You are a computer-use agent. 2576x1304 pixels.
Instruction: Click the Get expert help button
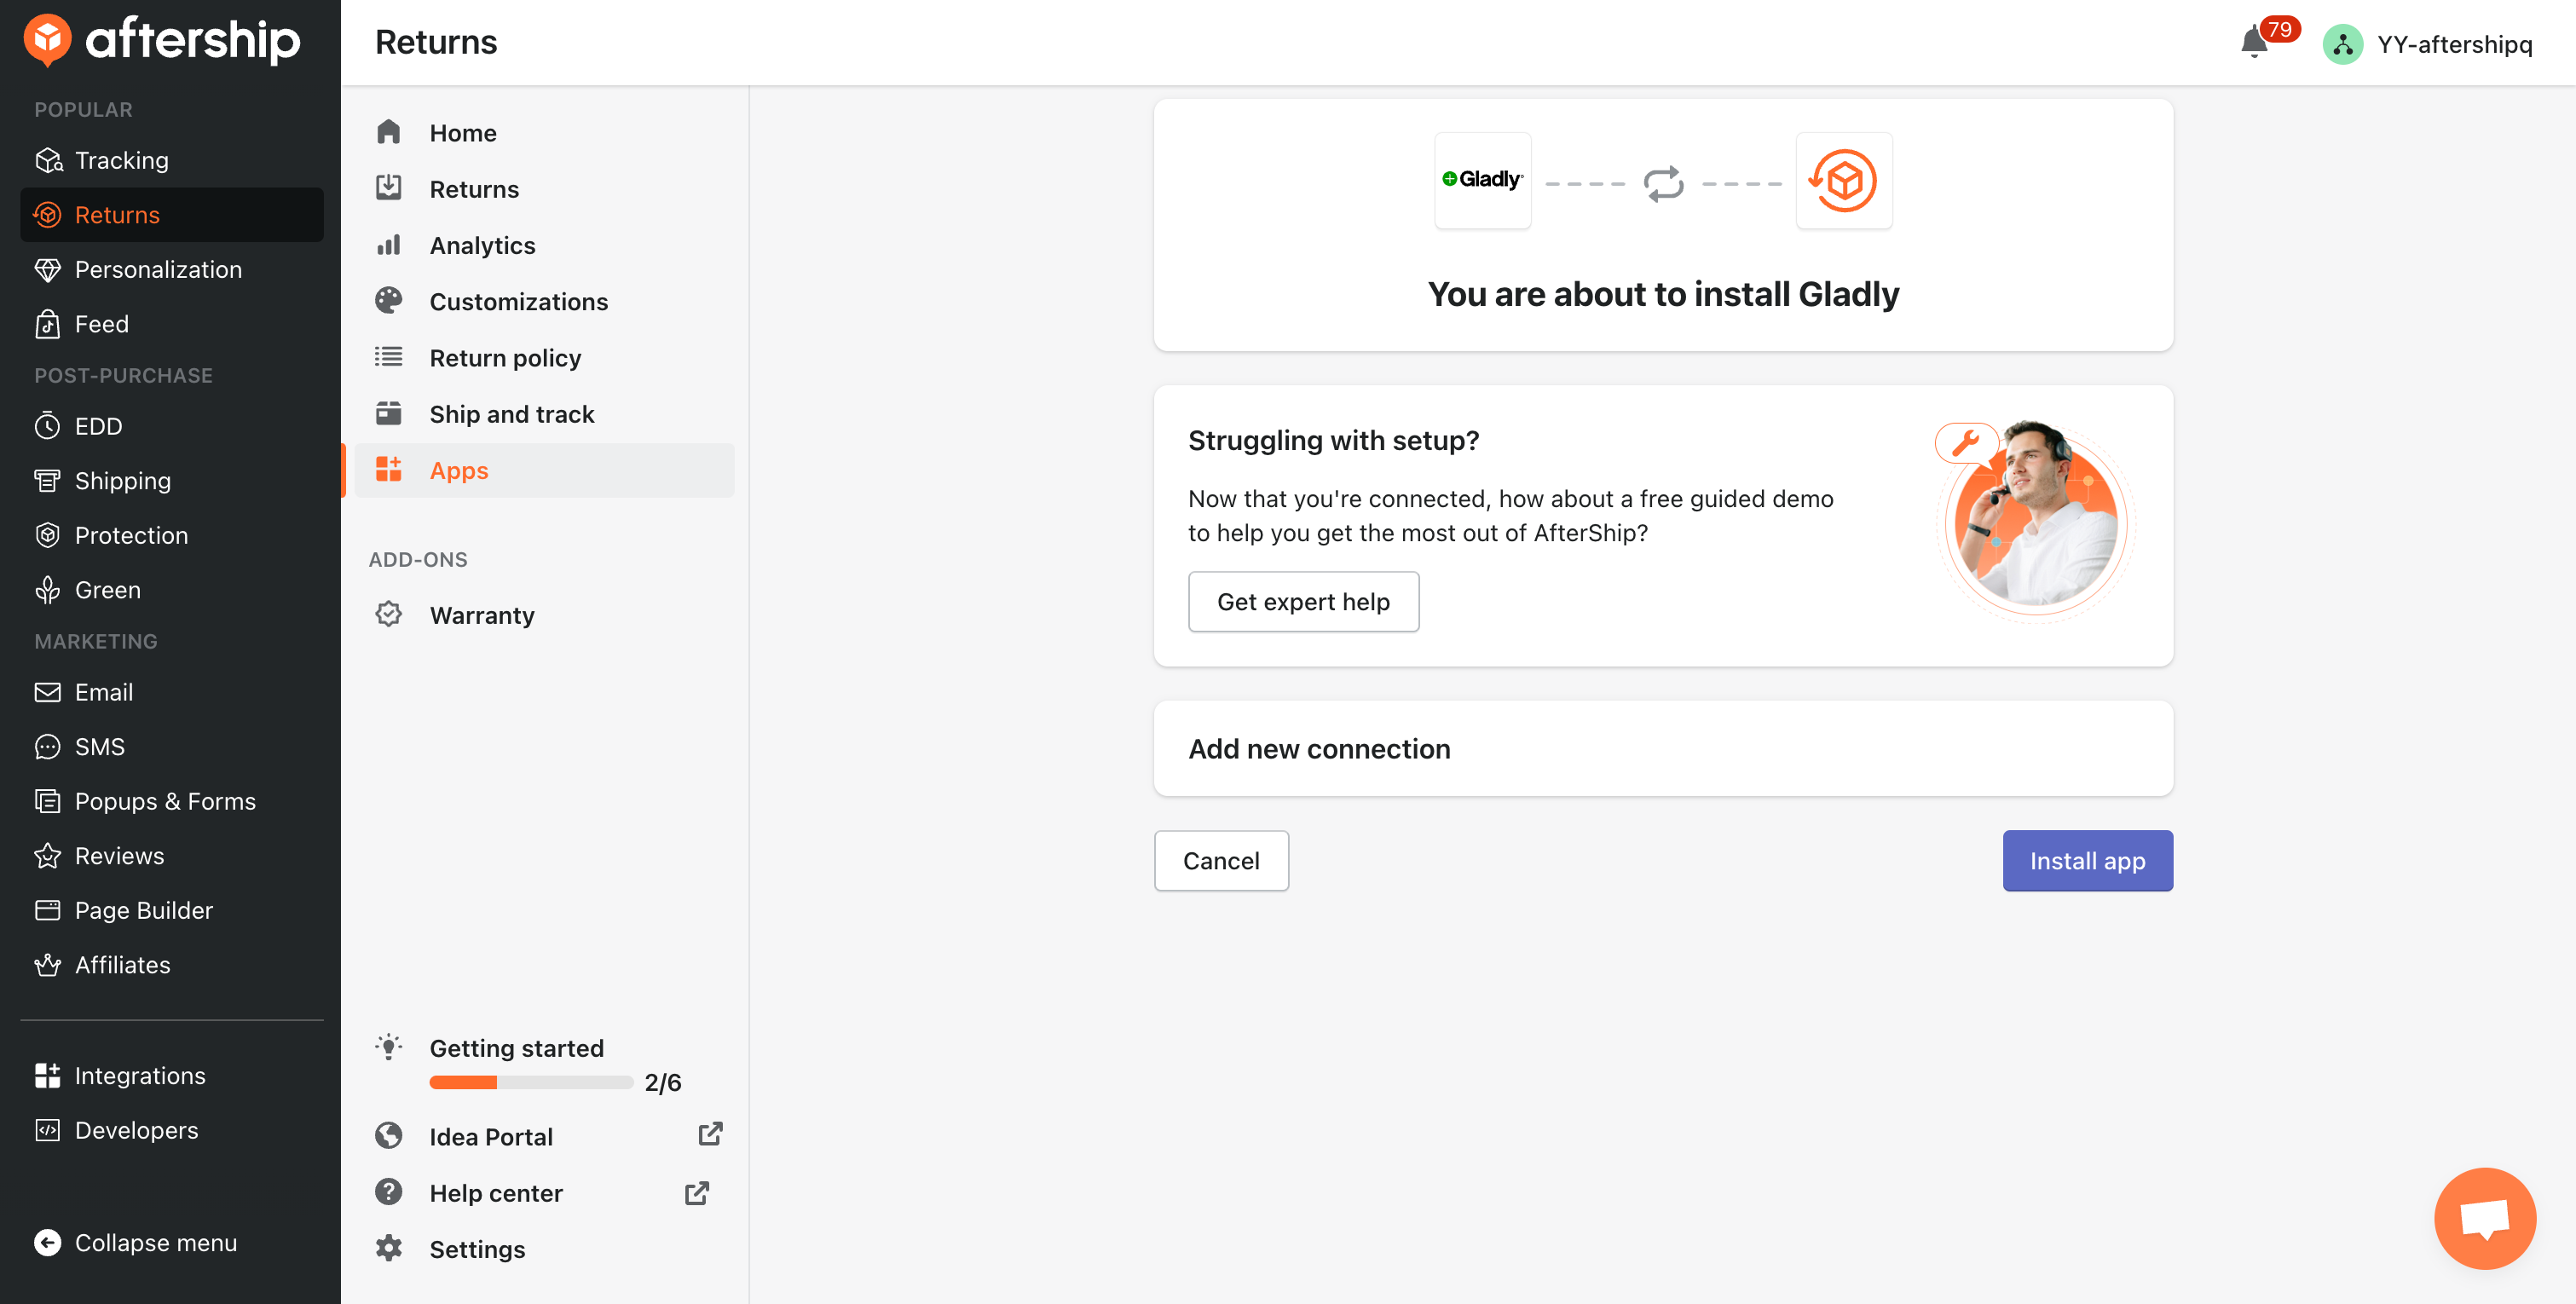click(1302, 601)
